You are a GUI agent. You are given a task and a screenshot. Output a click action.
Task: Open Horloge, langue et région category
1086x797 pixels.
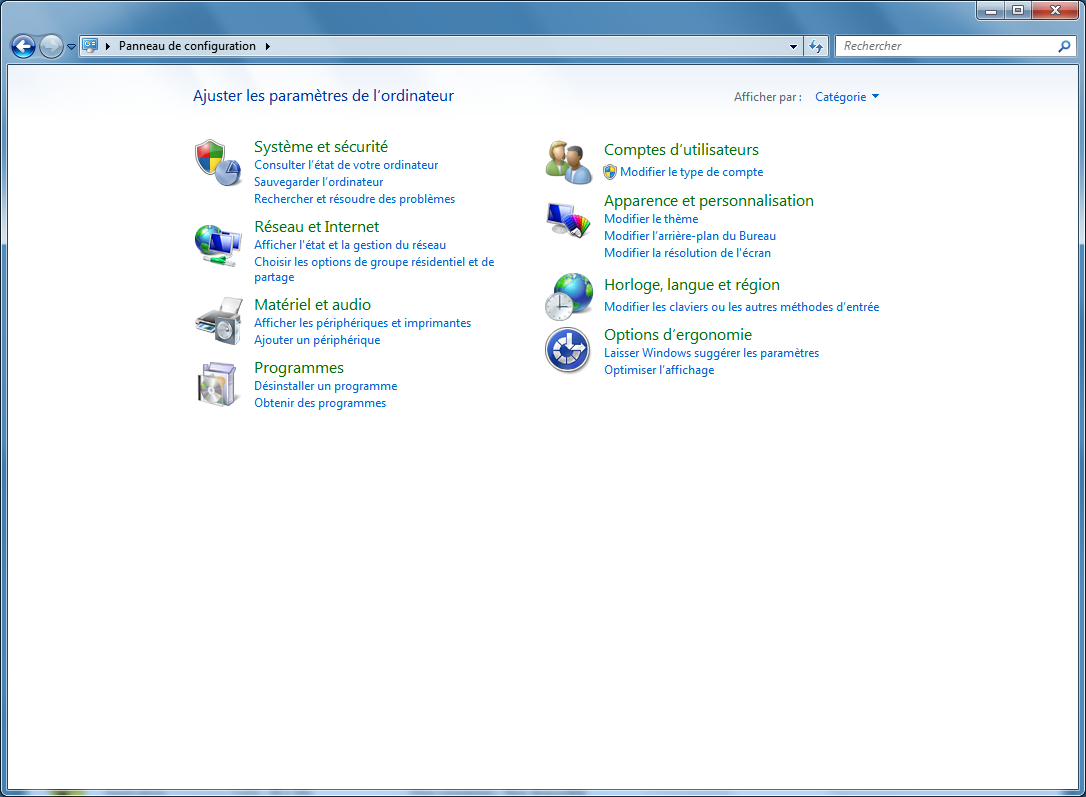692,285
